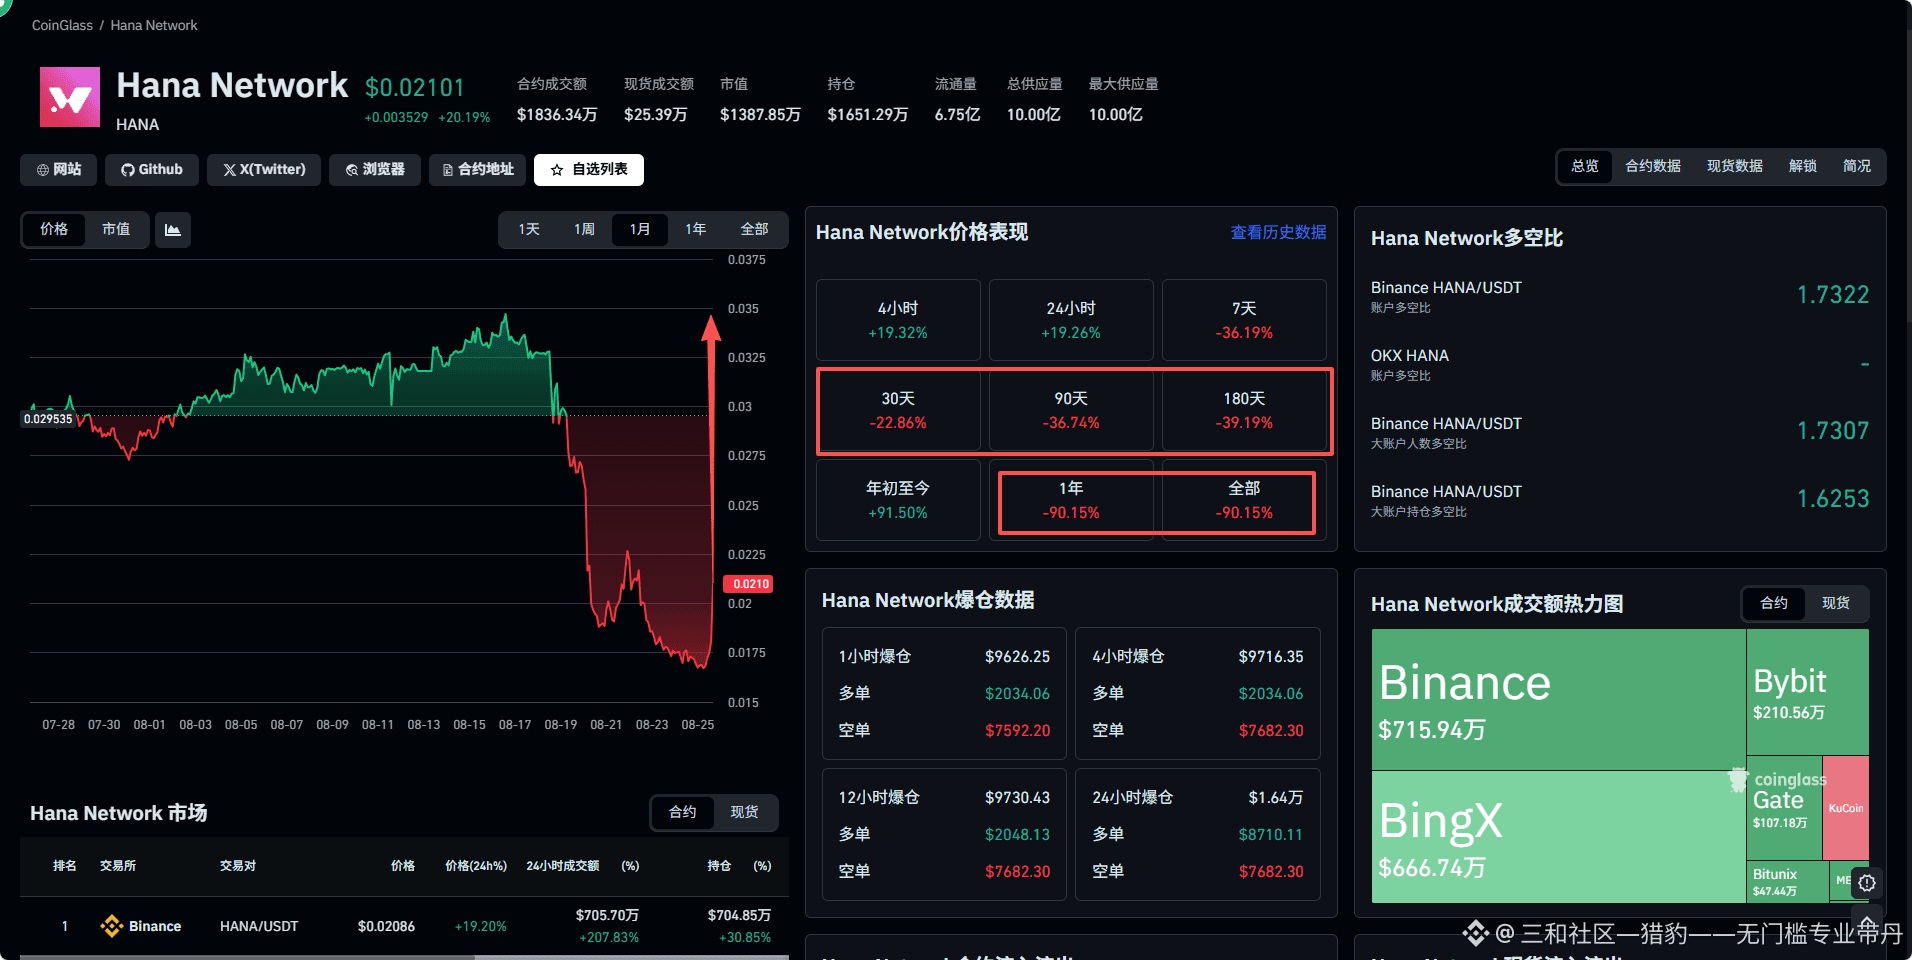Viewport: 1912px width, 960px height.
Task: Click the 合约成交额 $1836.34万 stat
Action: click(556, 99)
